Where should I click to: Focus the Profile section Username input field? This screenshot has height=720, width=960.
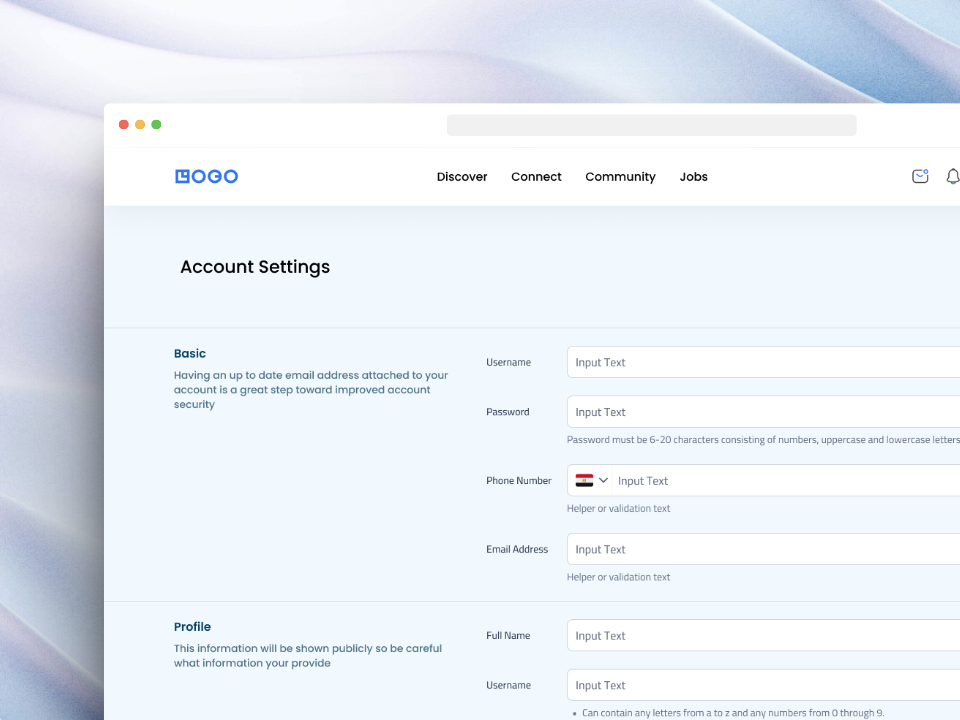tap(763, 685)
